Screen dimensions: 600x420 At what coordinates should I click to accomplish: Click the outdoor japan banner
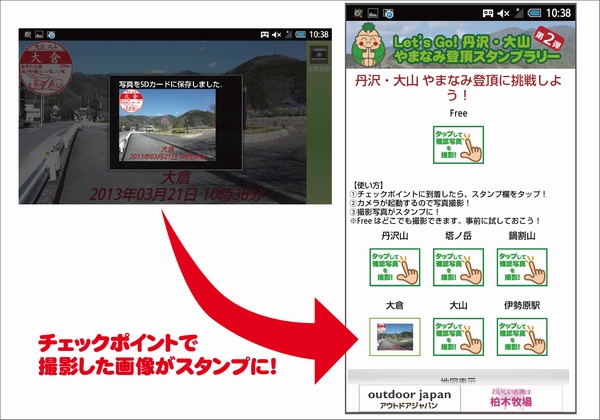pyautogui.click(x=412, y=398)
